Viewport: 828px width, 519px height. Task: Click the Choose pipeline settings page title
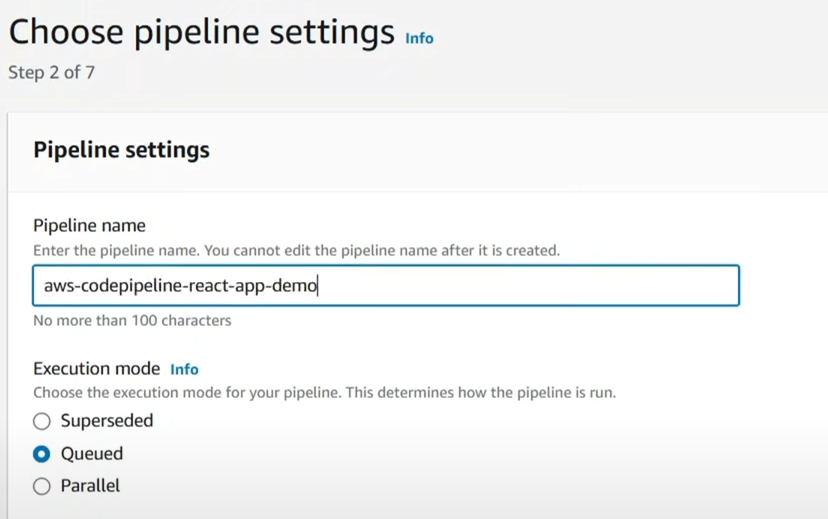point(202,33)
